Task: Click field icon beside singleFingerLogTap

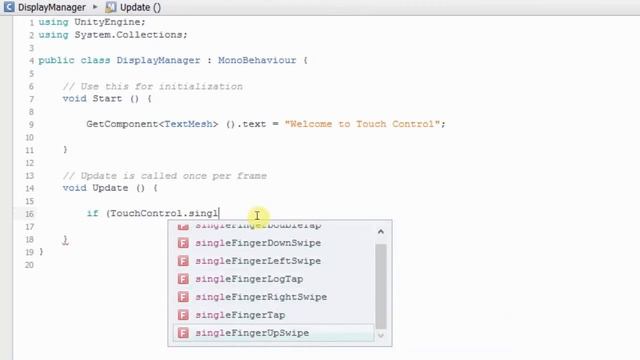Action: point(183,279)
